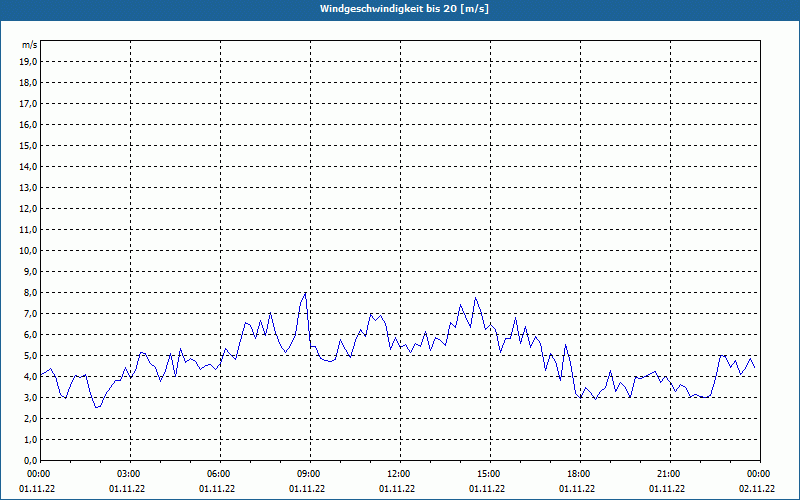Click the "11,0" y-axis label

pos(29,230)
